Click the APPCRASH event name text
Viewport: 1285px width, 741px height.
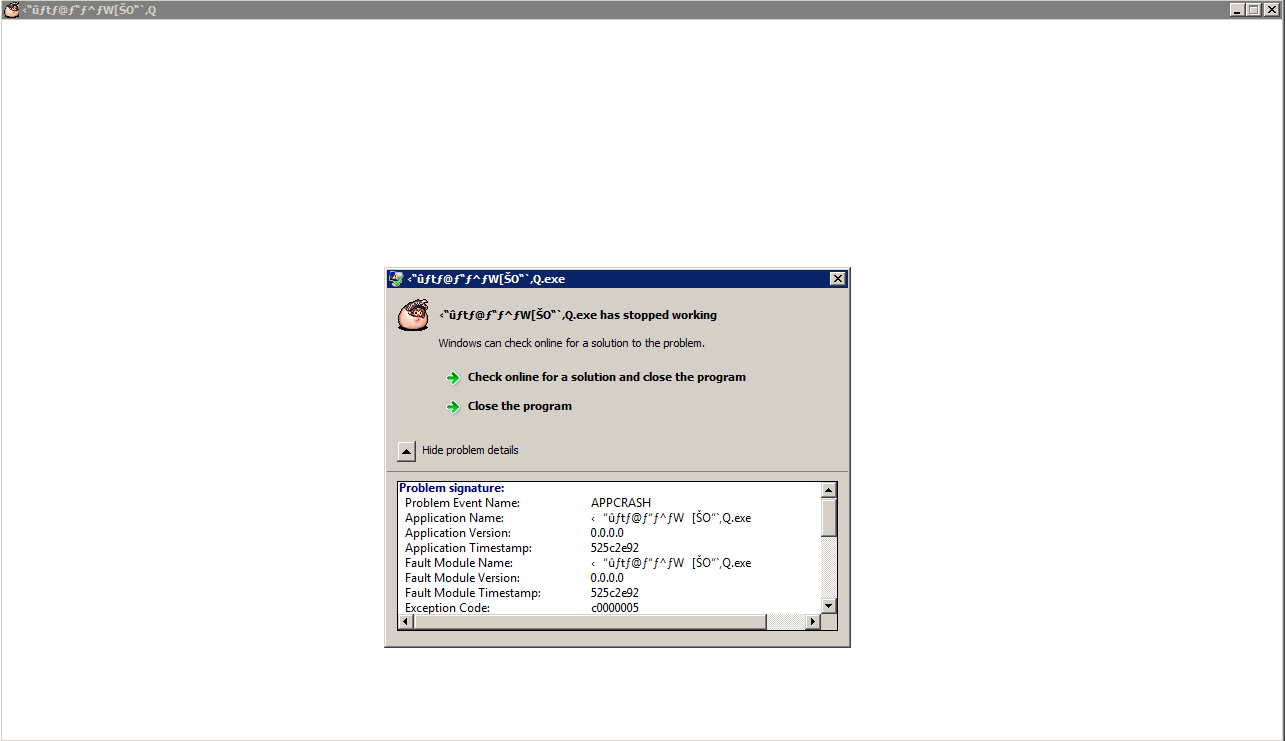[620, 503]
